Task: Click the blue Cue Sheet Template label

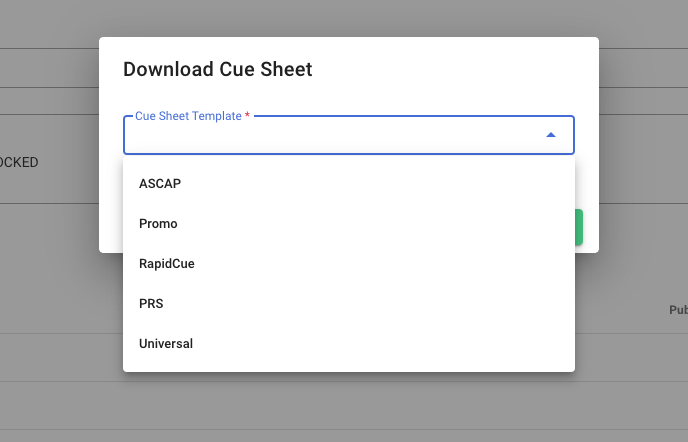Action: (x=188, y=116)
